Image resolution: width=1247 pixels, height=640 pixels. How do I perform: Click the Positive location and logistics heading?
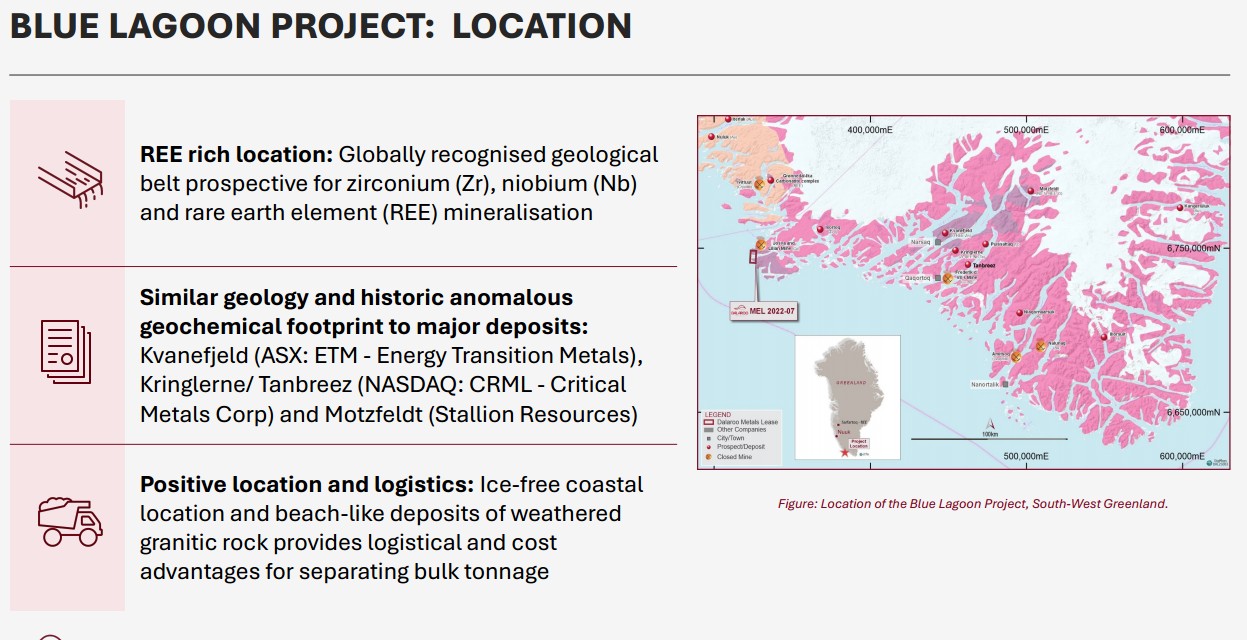tap(307, 485)
